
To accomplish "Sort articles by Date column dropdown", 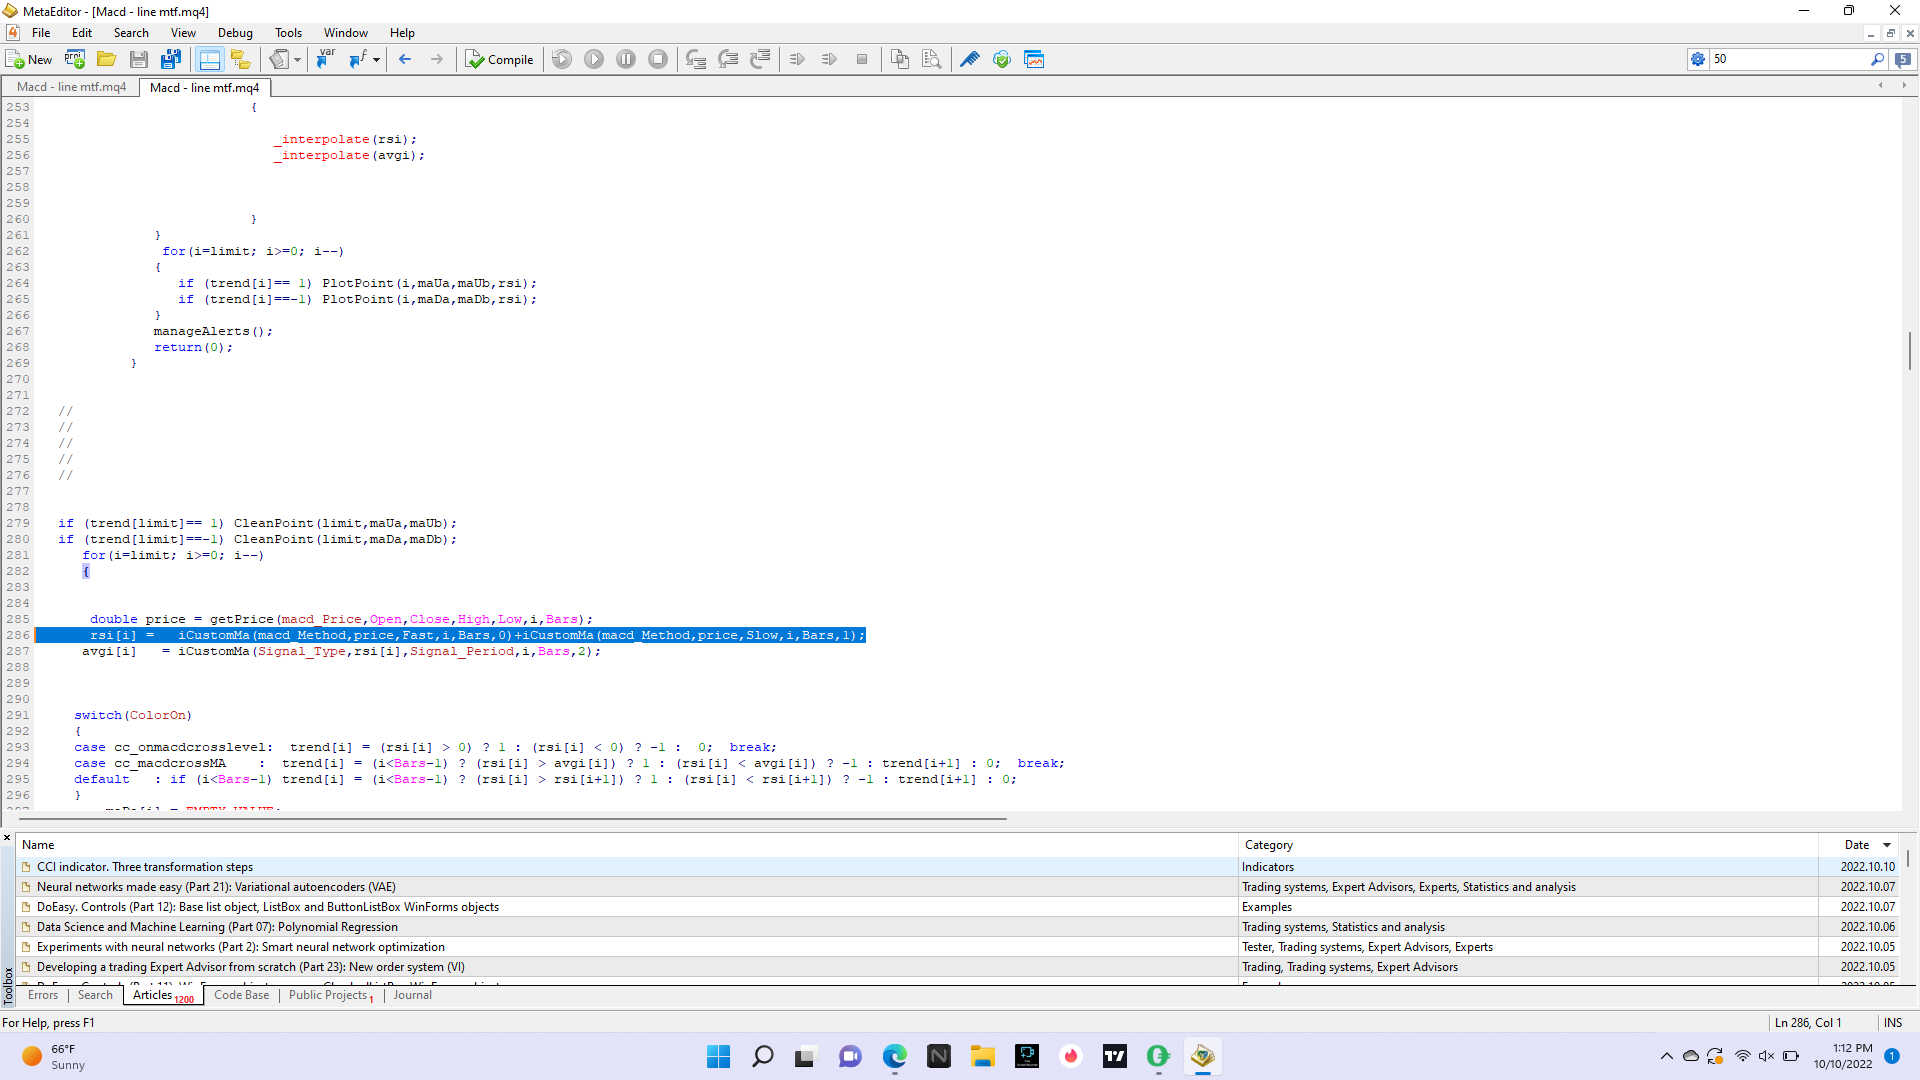I will 1887,845.
